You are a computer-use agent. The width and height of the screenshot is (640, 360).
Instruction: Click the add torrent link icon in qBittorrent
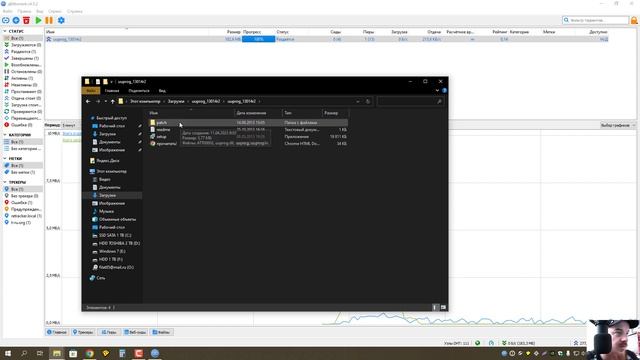click(x=6, y=20)
